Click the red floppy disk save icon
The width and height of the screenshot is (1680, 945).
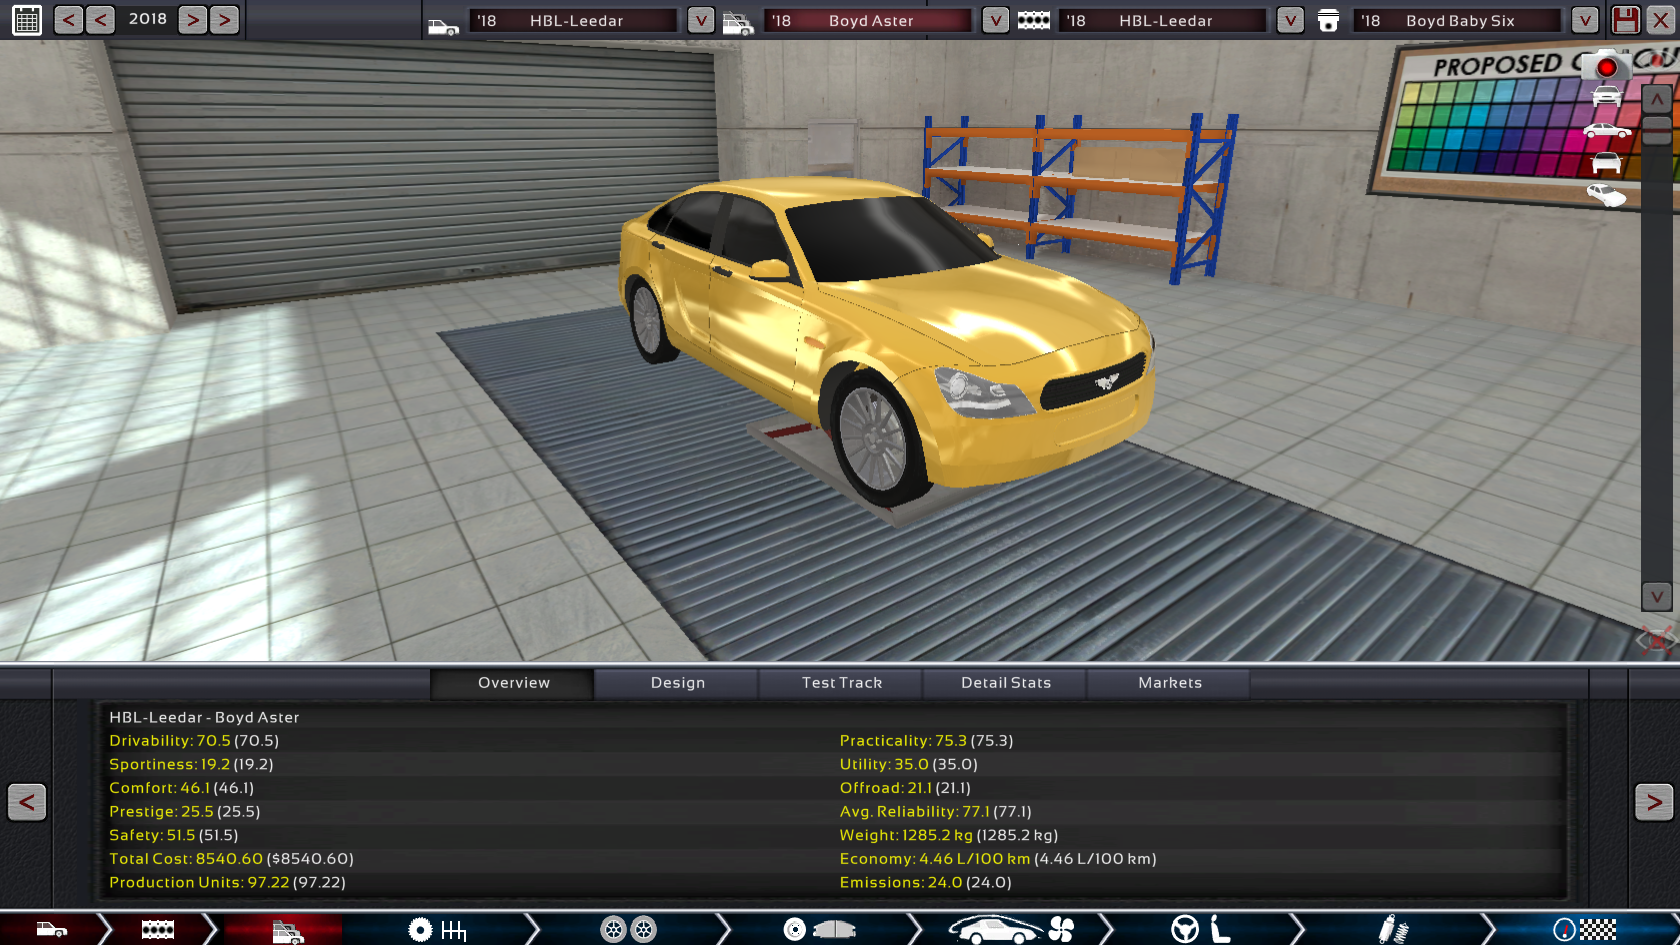pyautogui.click(x=1626, y=20)
